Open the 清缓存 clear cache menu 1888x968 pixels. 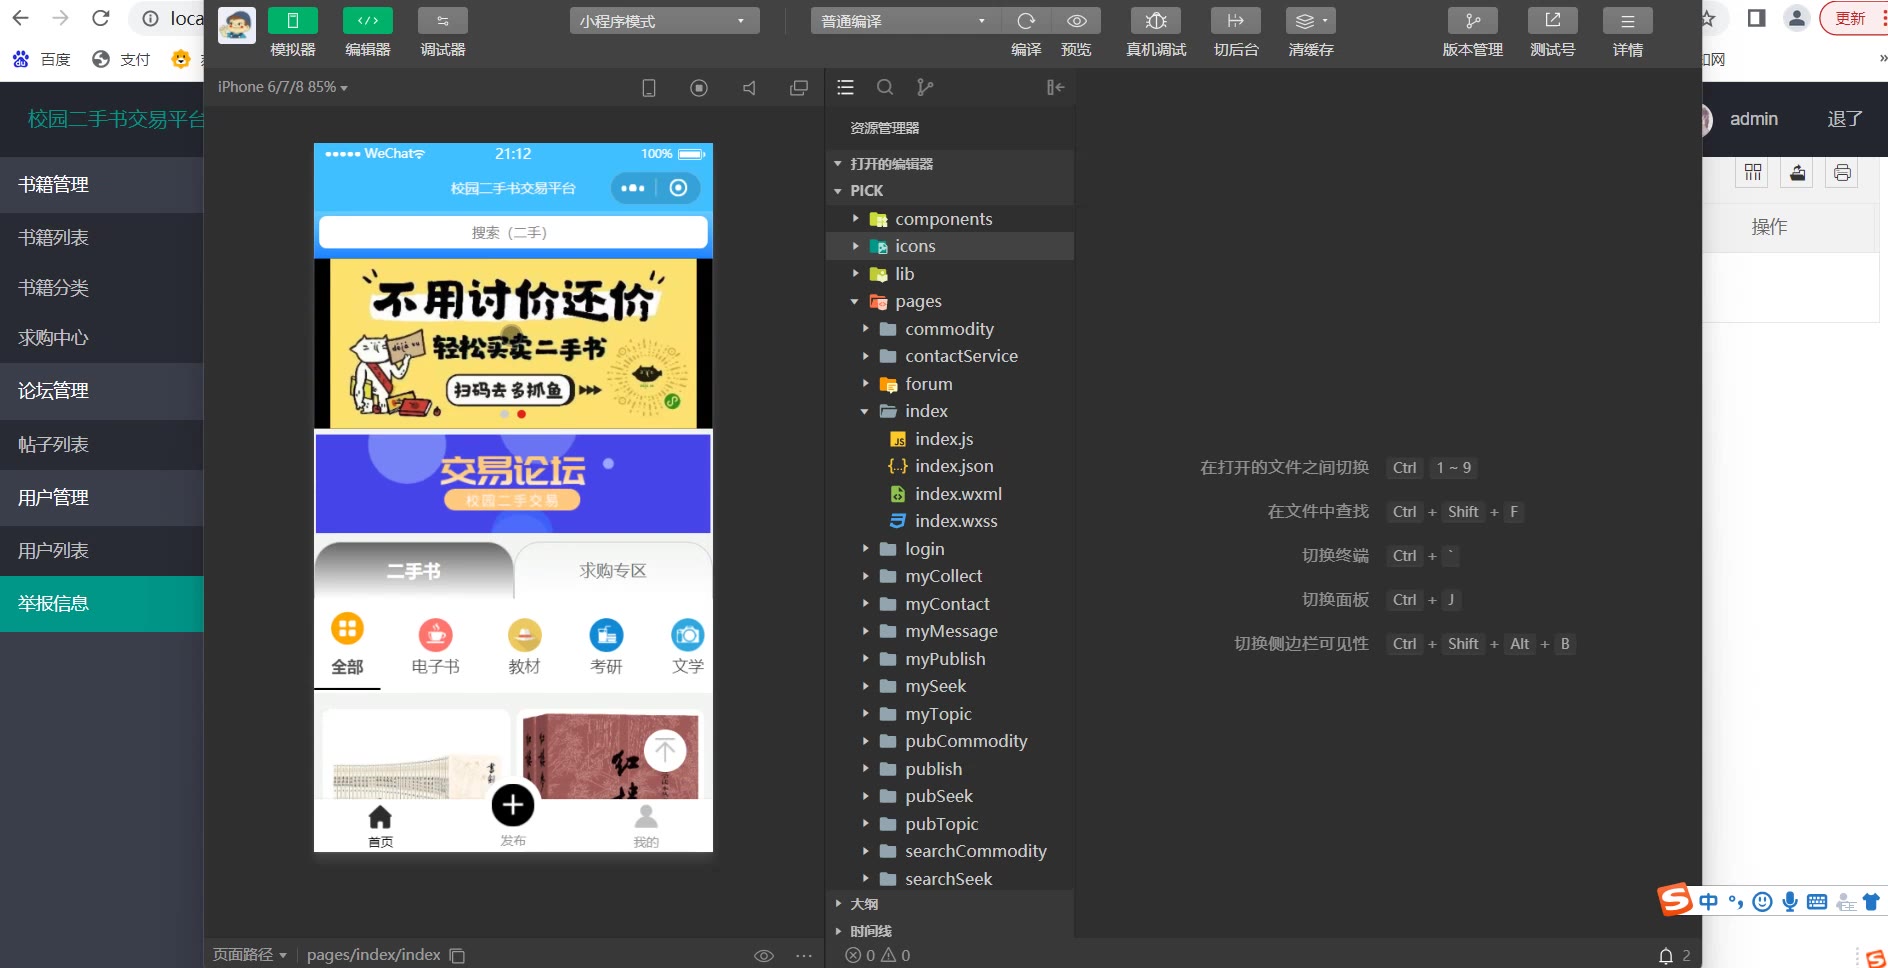click(x=1311, y=21)
